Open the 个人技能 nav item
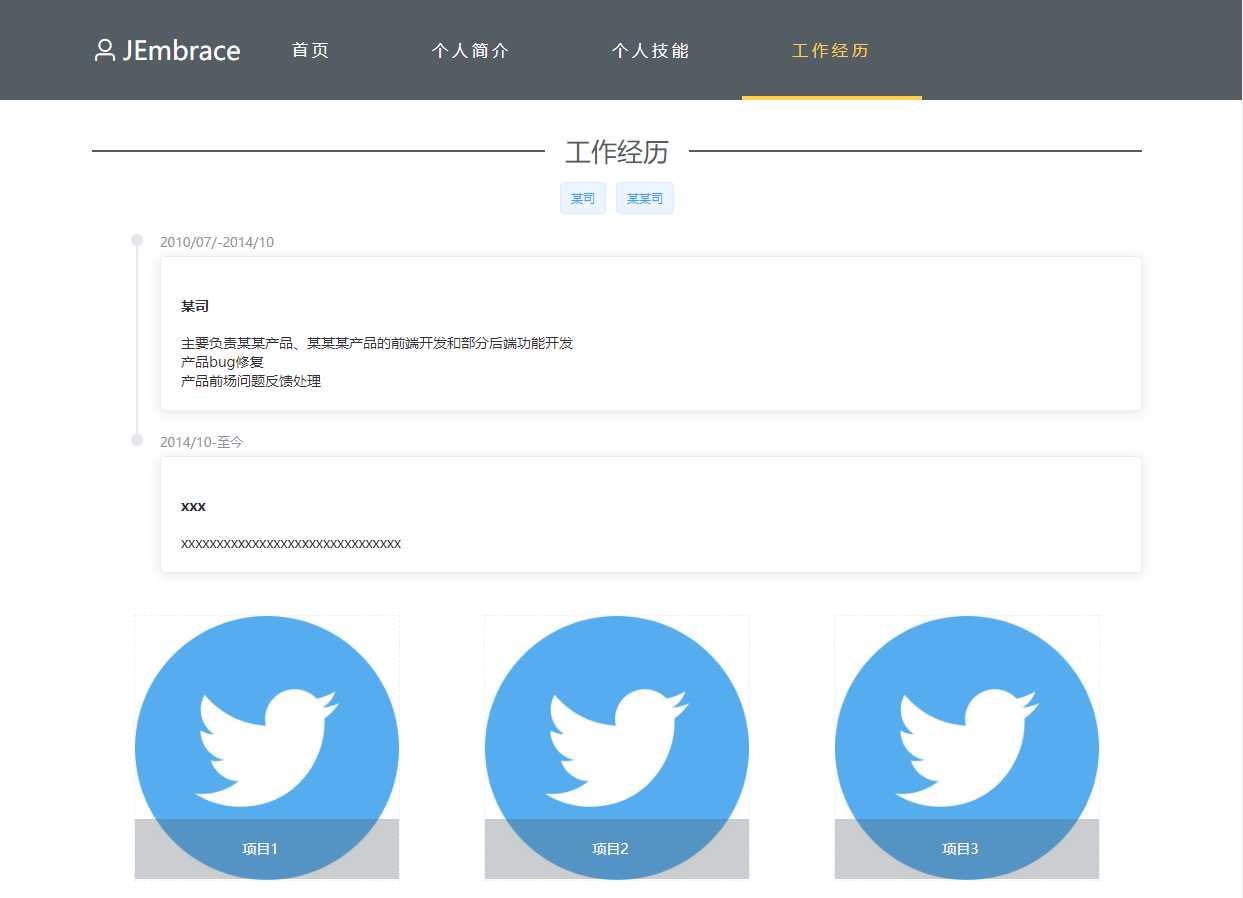This screenshot has width=1243, height=898. click(651, 50)
